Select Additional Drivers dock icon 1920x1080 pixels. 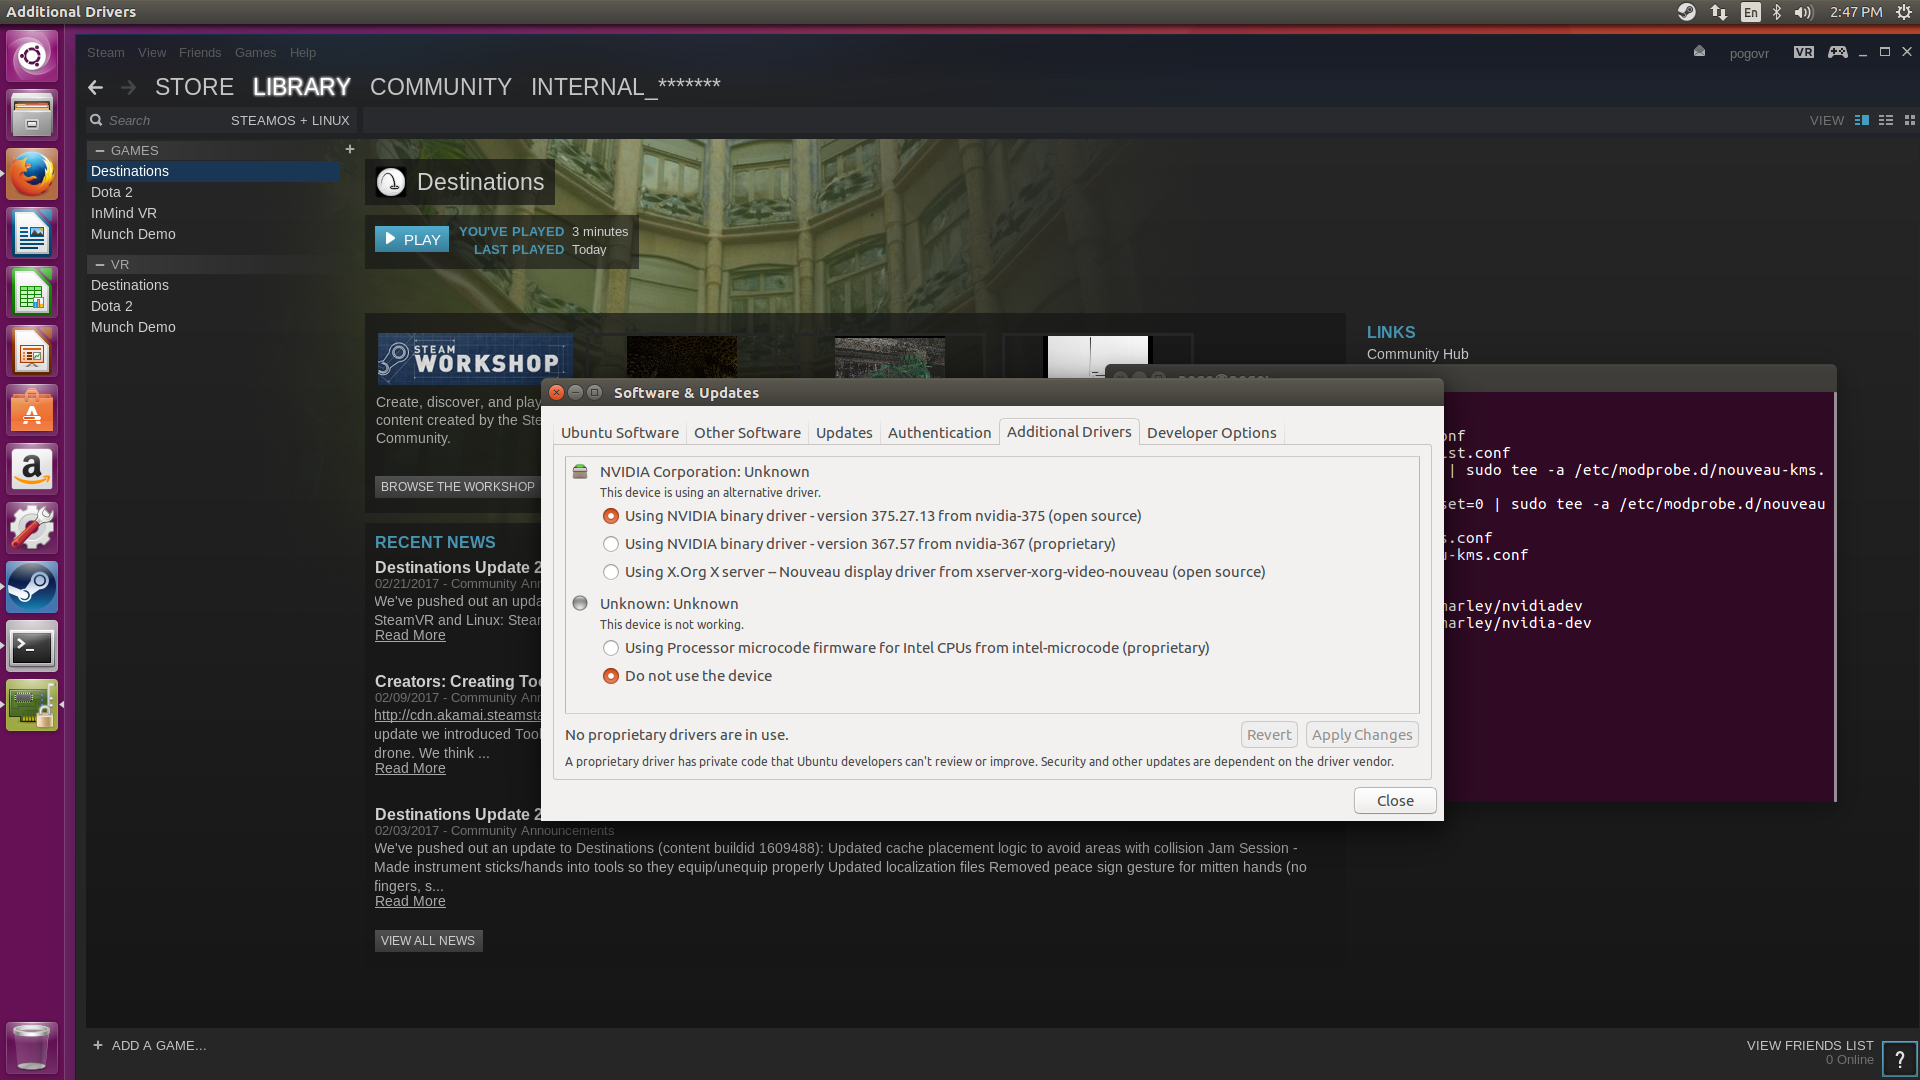click(x=32, y=705)
